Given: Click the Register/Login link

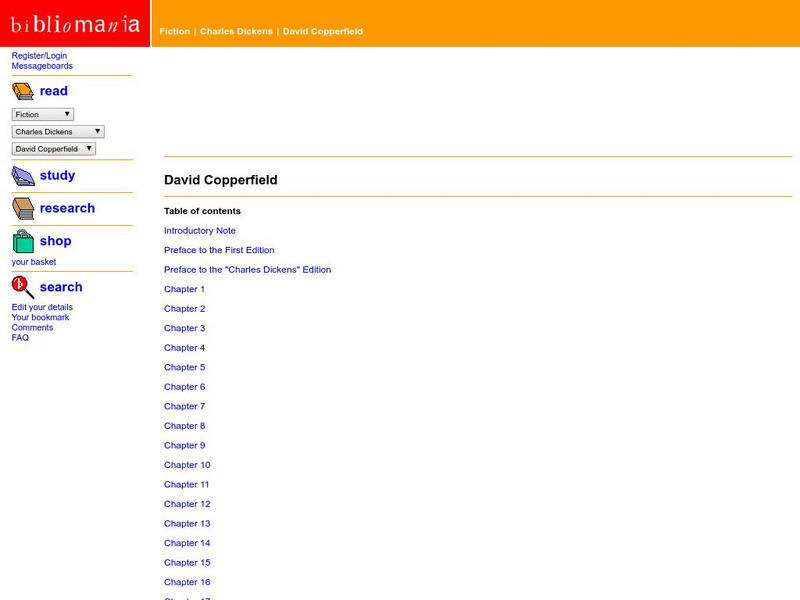Looking at the screenshot, I should click(39, 56).
